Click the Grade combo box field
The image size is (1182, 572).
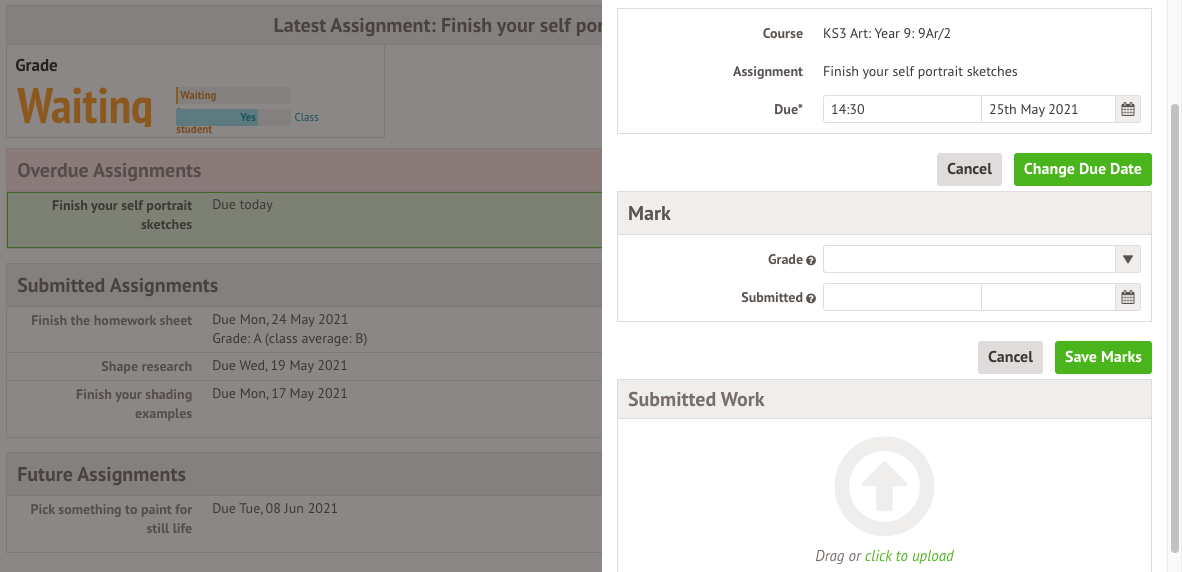pos(981,259)
